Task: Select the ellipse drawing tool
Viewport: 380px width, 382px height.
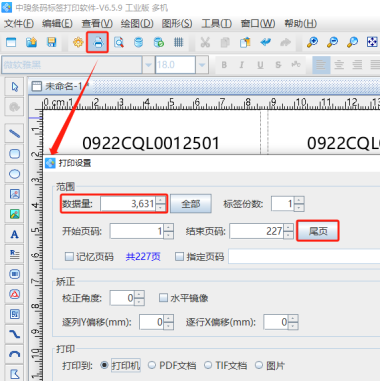Action: (14, 174)
